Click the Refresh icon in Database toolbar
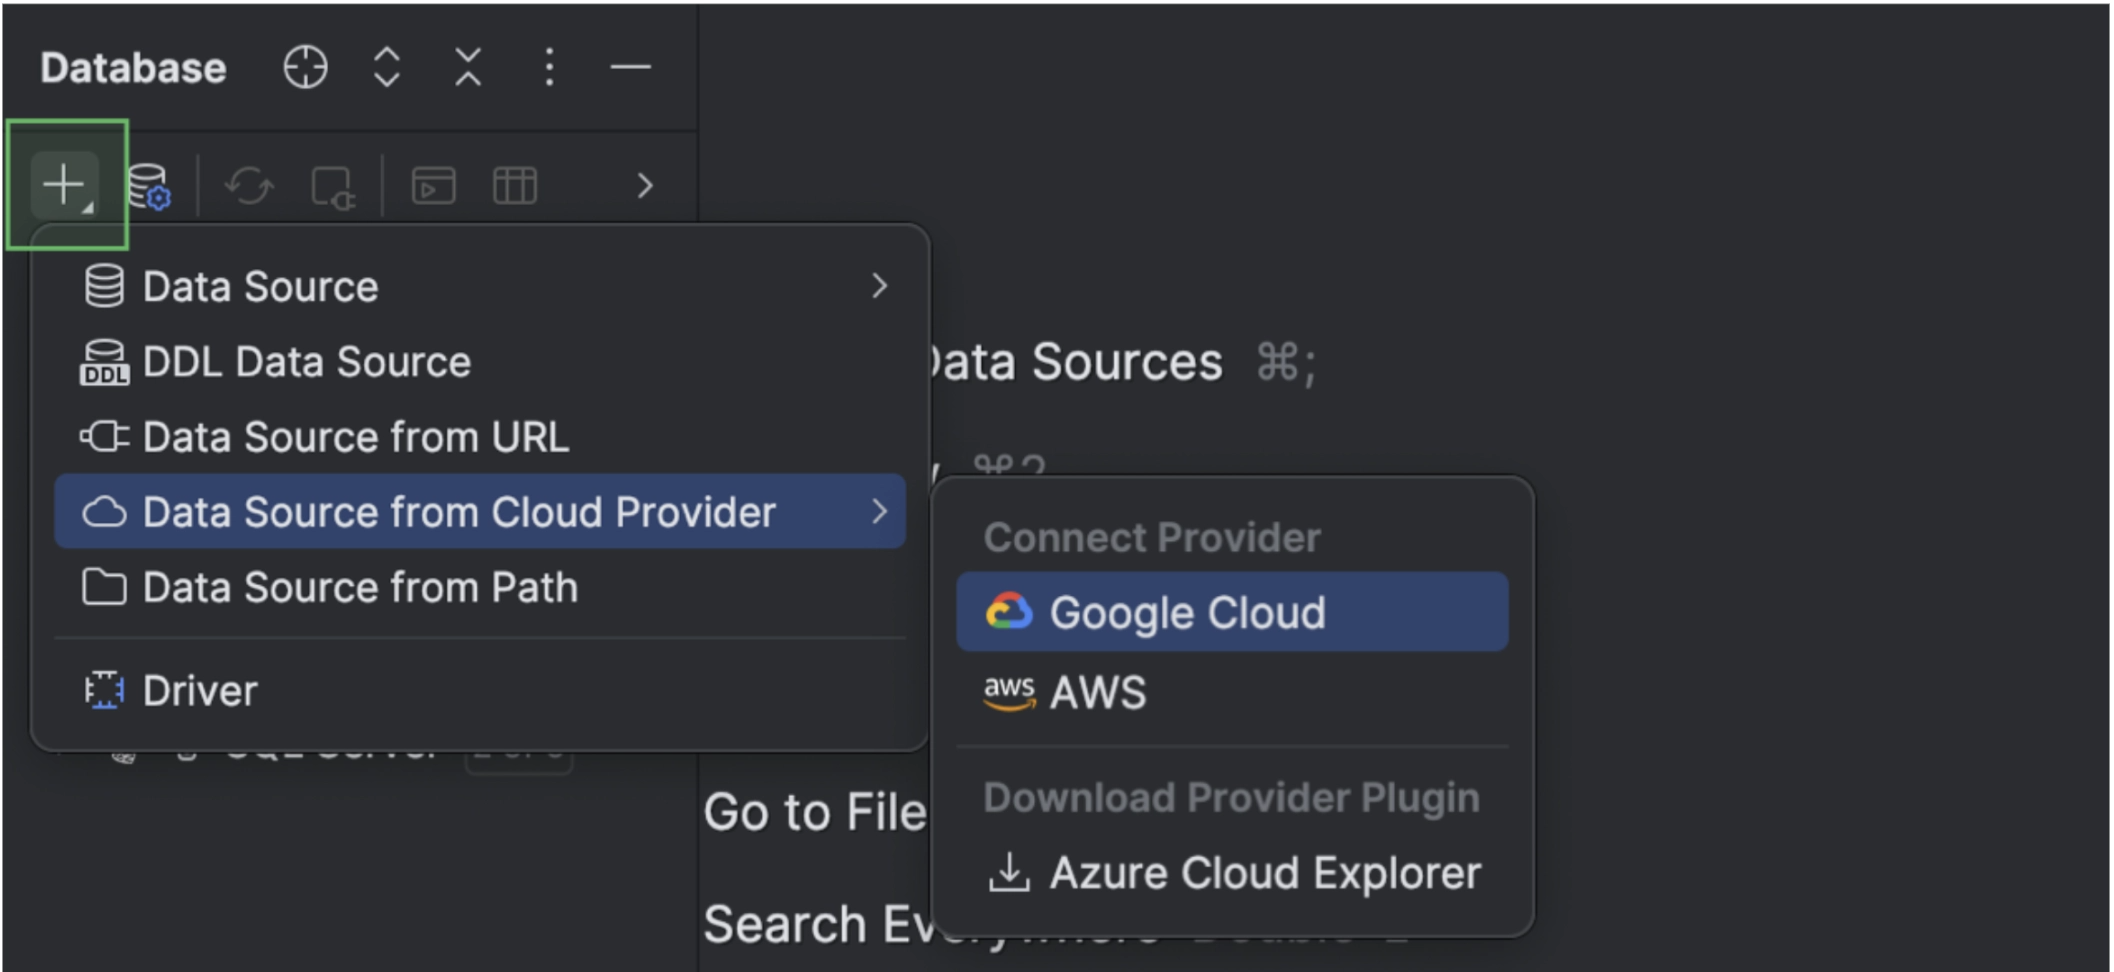Screen dimensions: 2114x972 coord(248,186)
